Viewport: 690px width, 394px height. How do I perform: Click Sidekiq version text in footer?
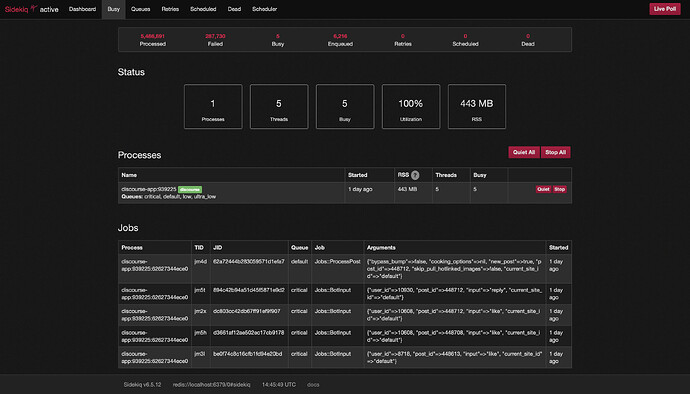pyautogui.click(x=143, y=385)
